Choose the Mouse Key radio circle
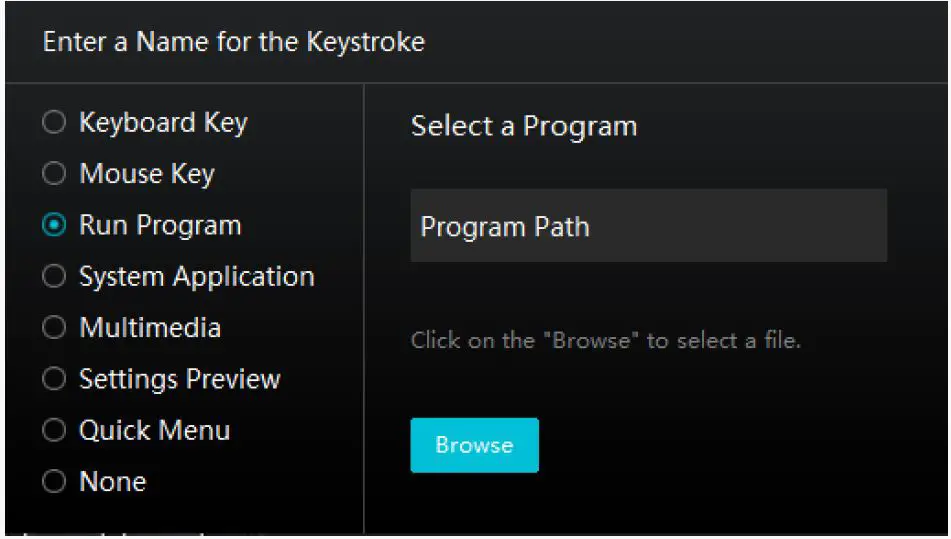The image size is (951, 539). tap(53, 174)
